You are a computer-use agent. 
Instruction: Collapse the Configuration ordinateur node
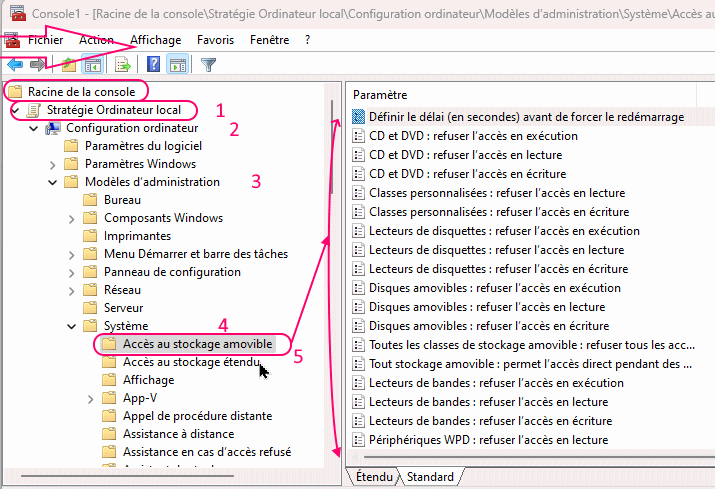click(34, 129)
